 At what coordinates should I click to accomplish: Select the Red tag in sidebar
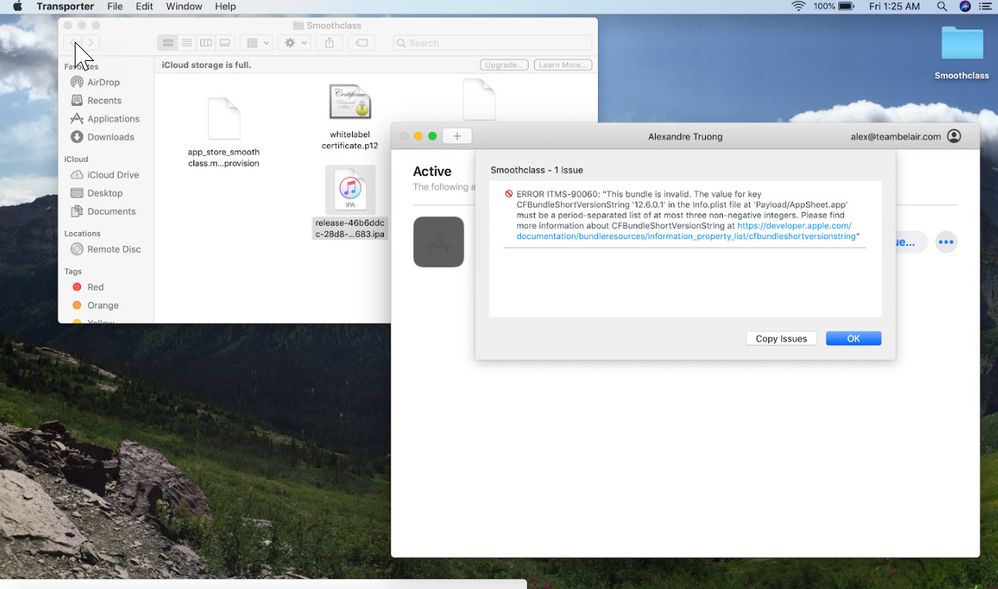point(88,287)
